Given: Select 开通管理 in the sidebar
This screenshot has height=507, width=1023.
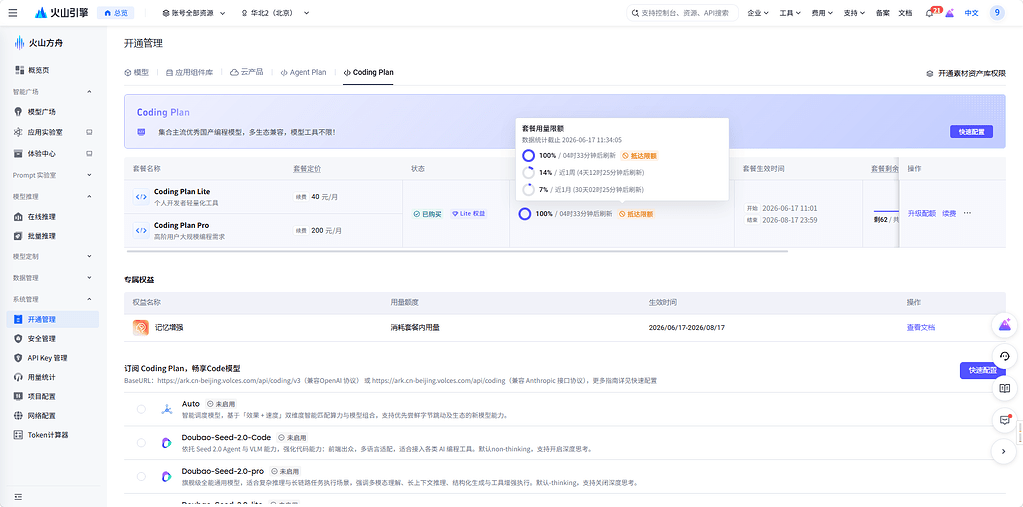Looking at the screenshot, I should point(53,320).
